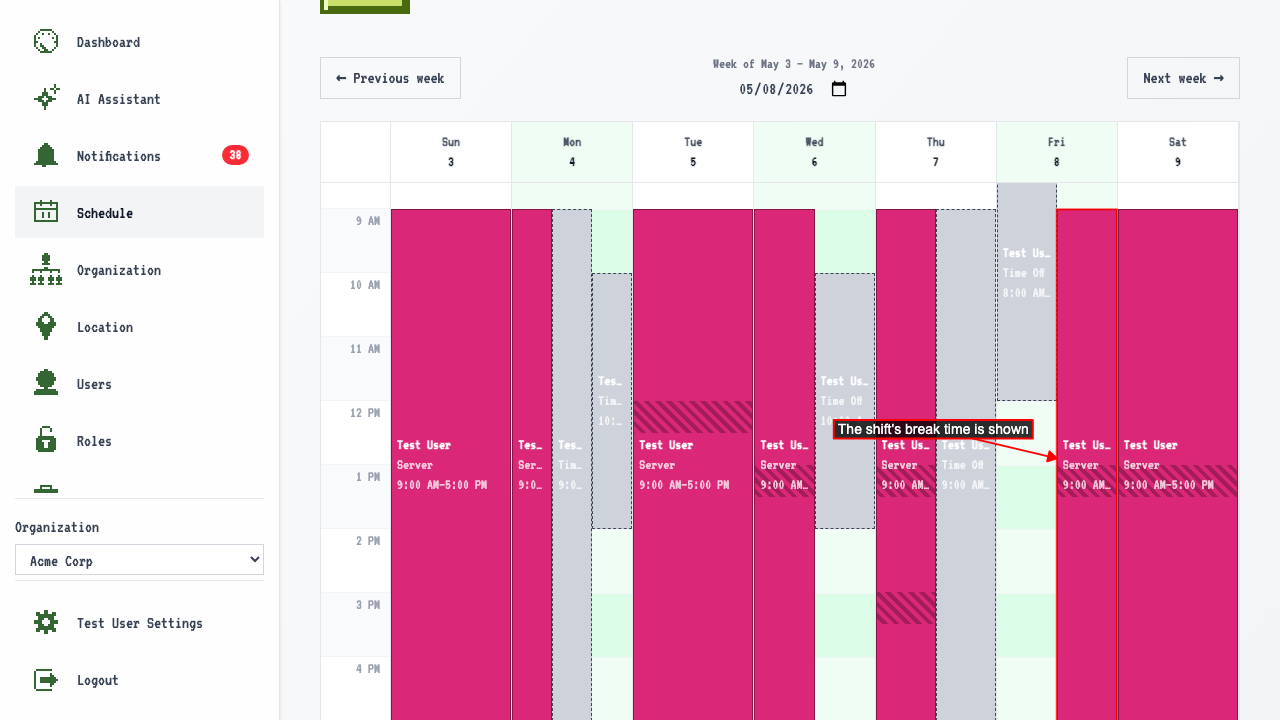The width and height of the screenshot is (1280, 720).
Task: Click the Roles padlock icon
Action: coord(46,441)
